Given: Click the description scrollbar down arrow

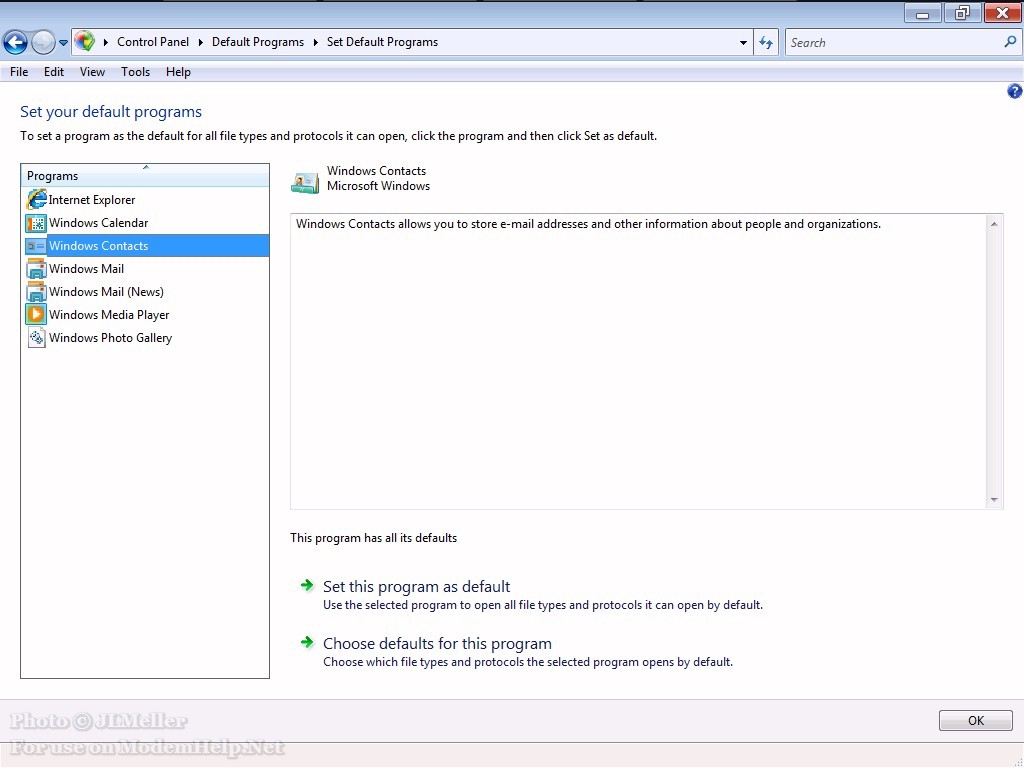Looking at the screenshot, I should 994,500.
